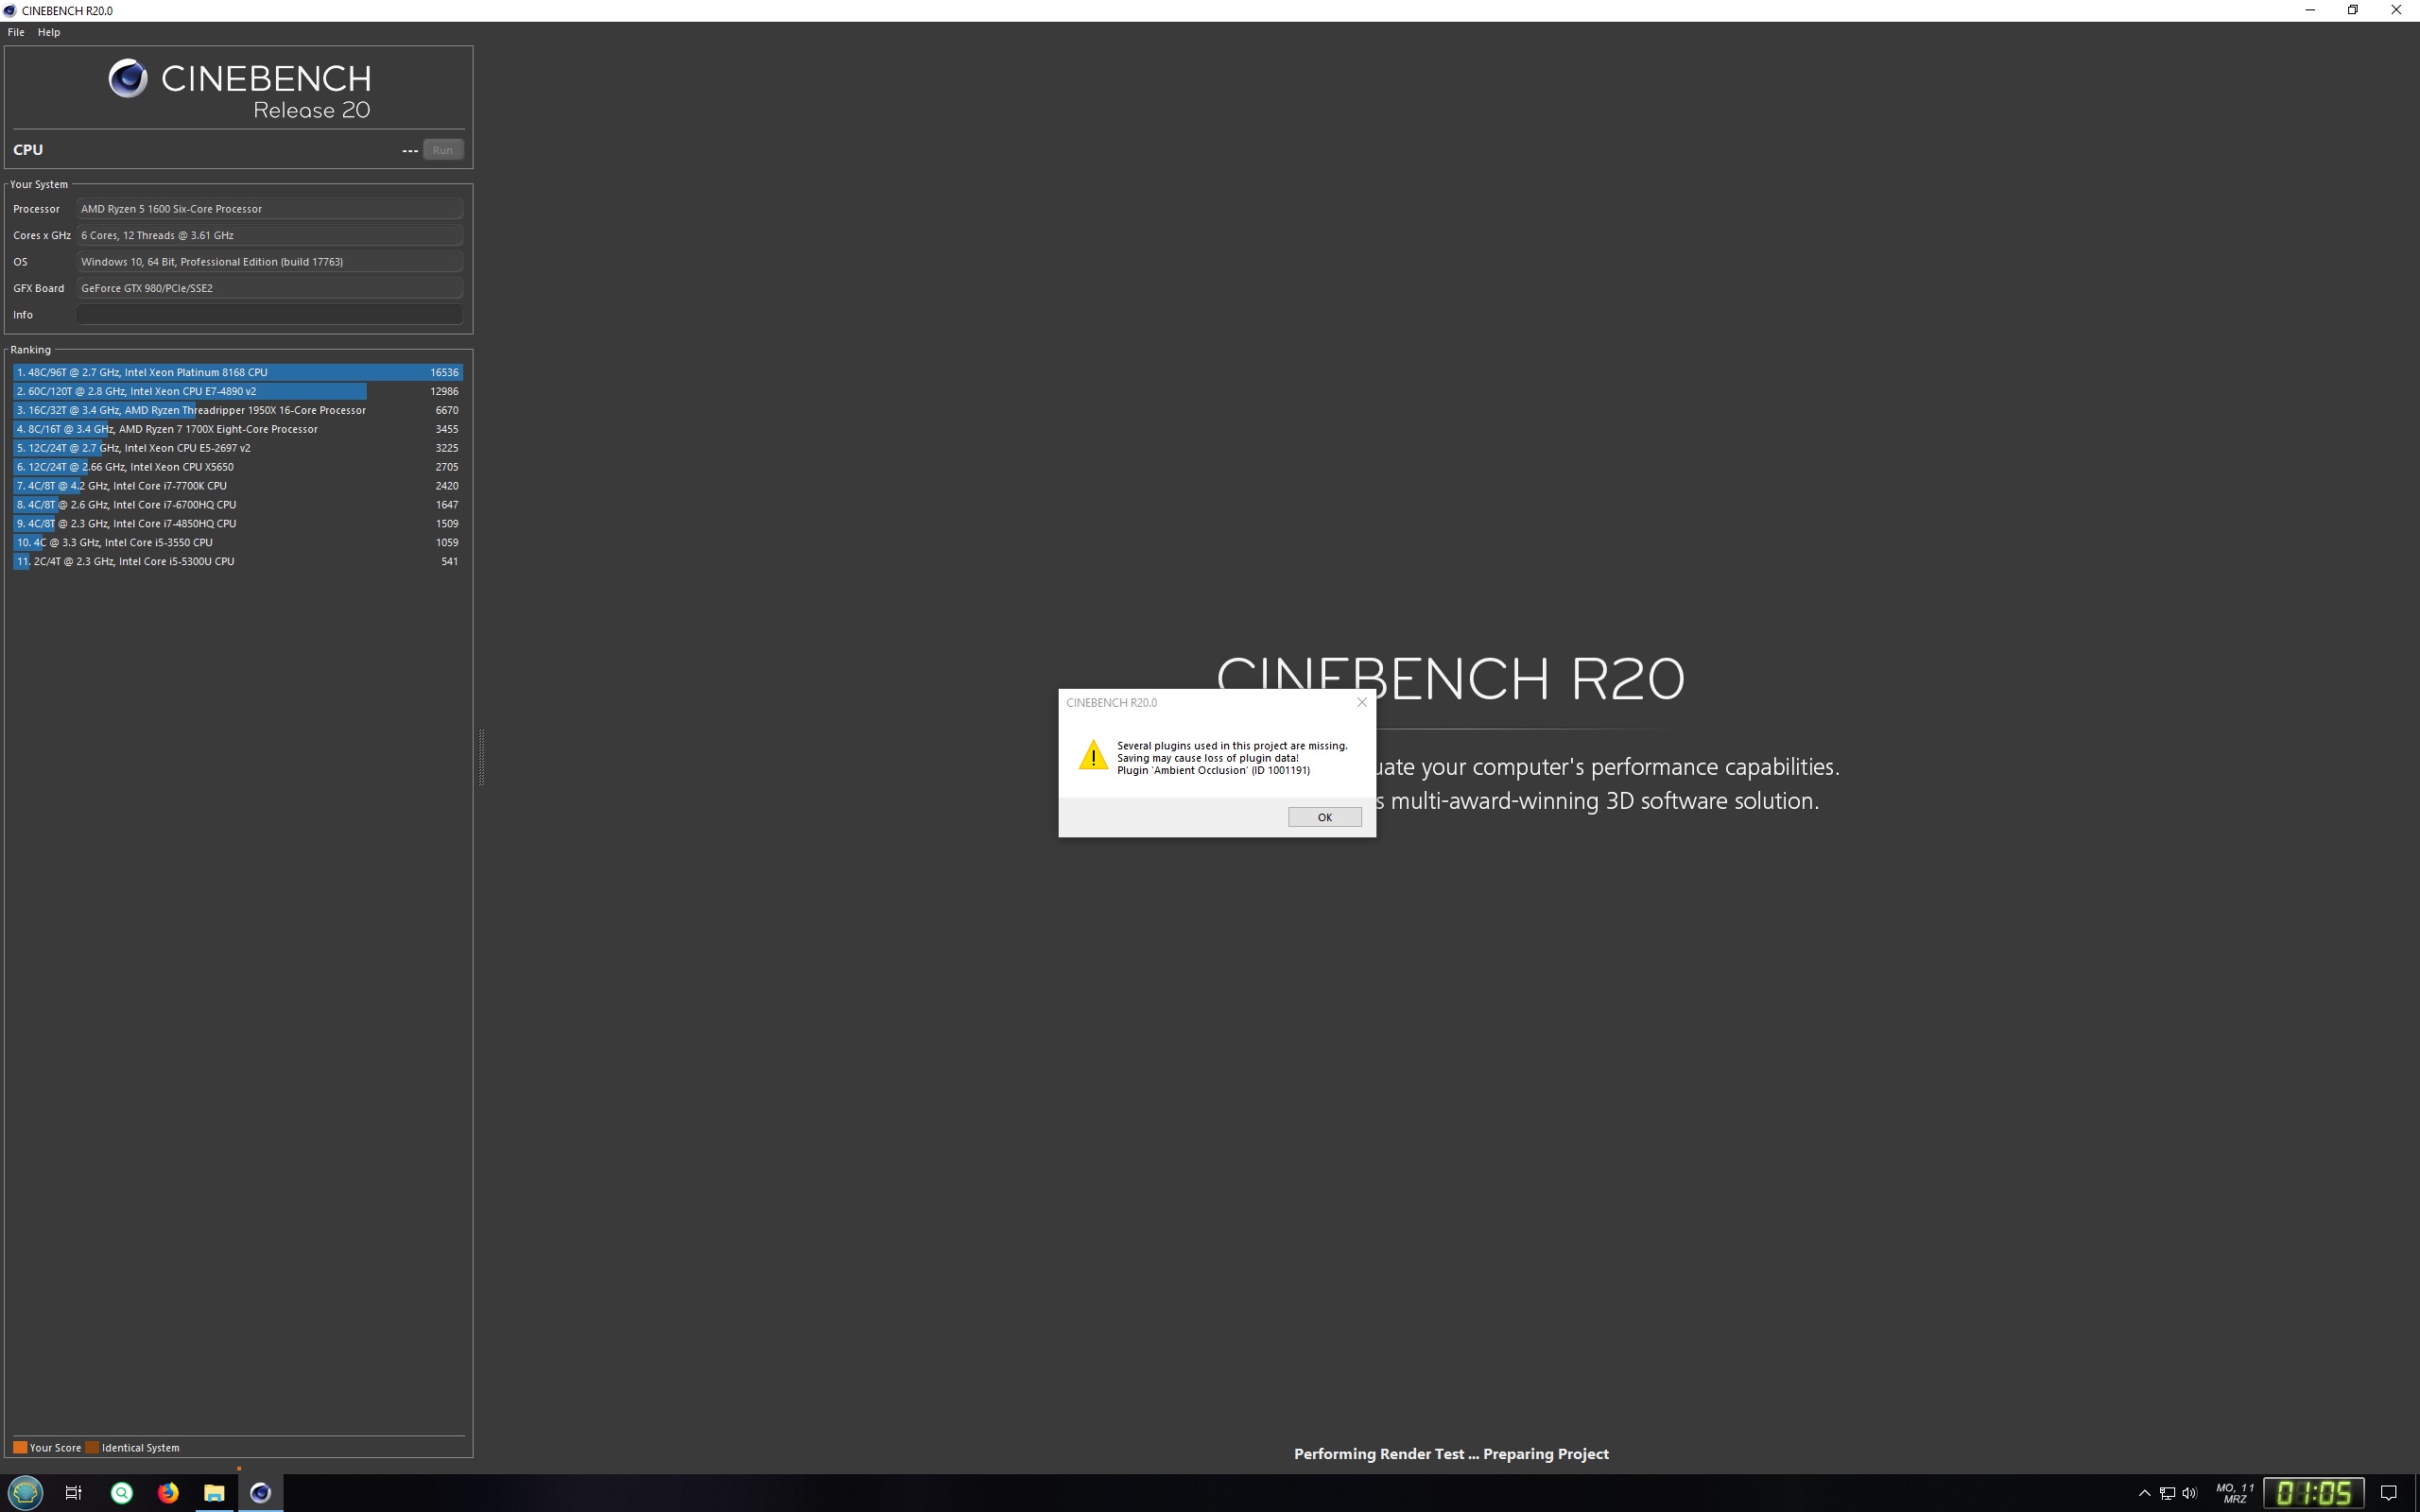Image resolution: width=2420 pixels, height=1512 pixels.
Task: Select ranking row AMD Ryzen 7 1700X
Action: point(238,429)
